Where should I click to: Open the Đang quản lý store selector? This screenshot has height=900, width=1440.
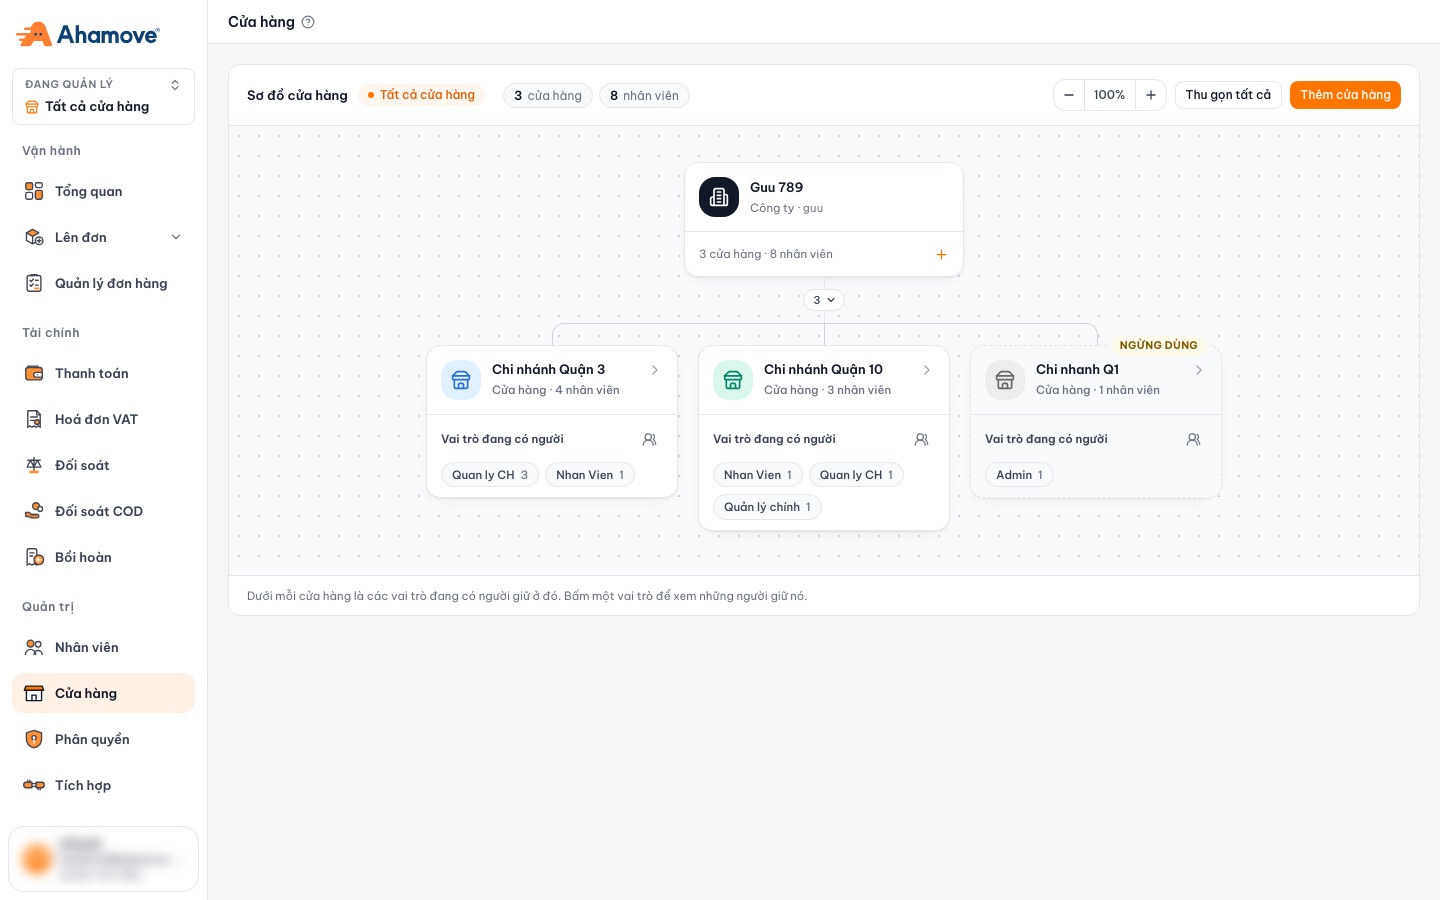coord(103,96)
